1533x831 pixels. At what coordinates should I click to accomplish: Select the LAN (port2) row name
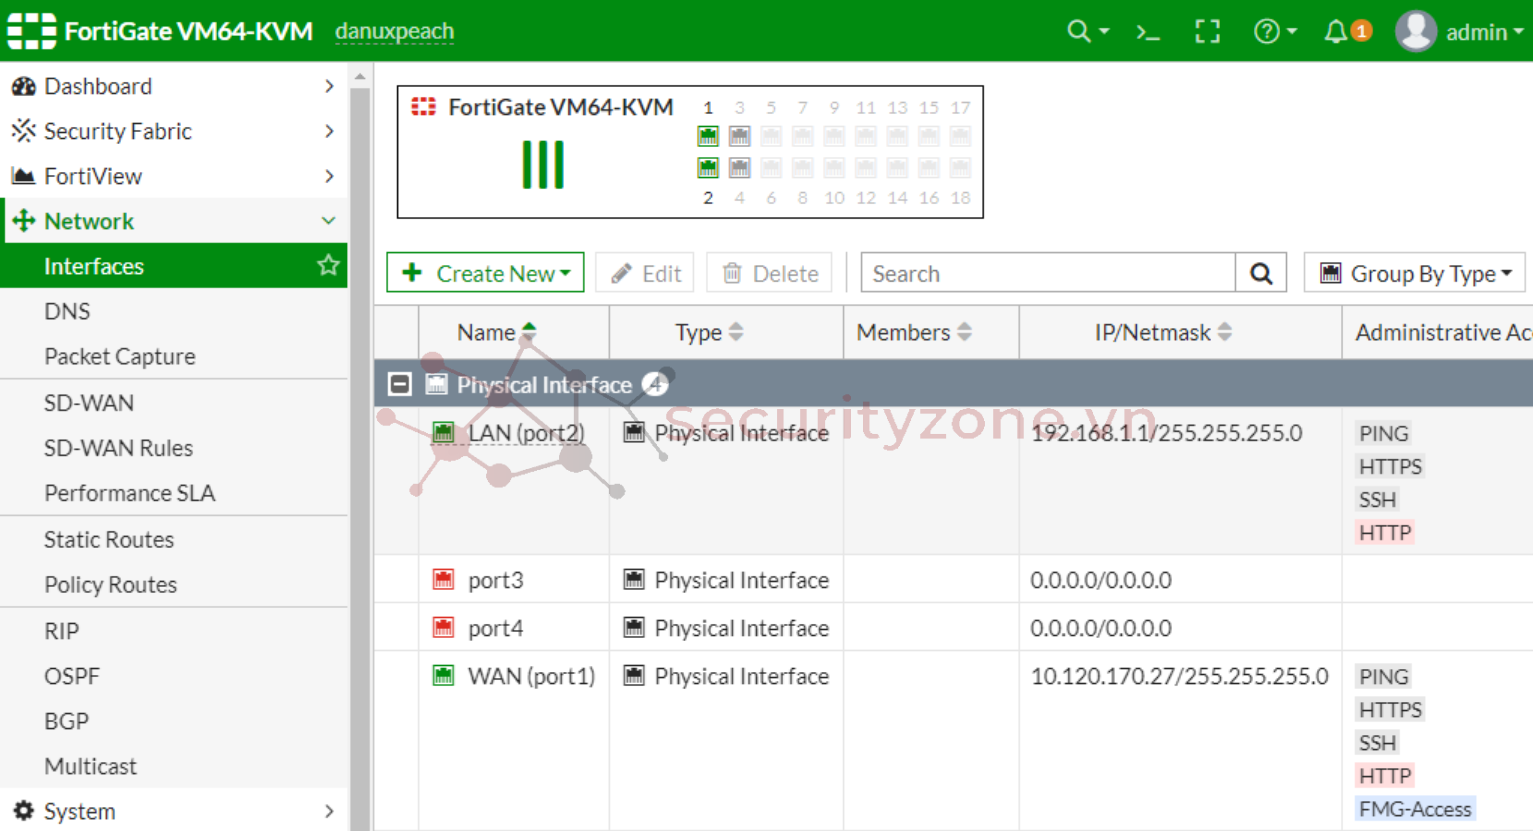tap(527, 433)
